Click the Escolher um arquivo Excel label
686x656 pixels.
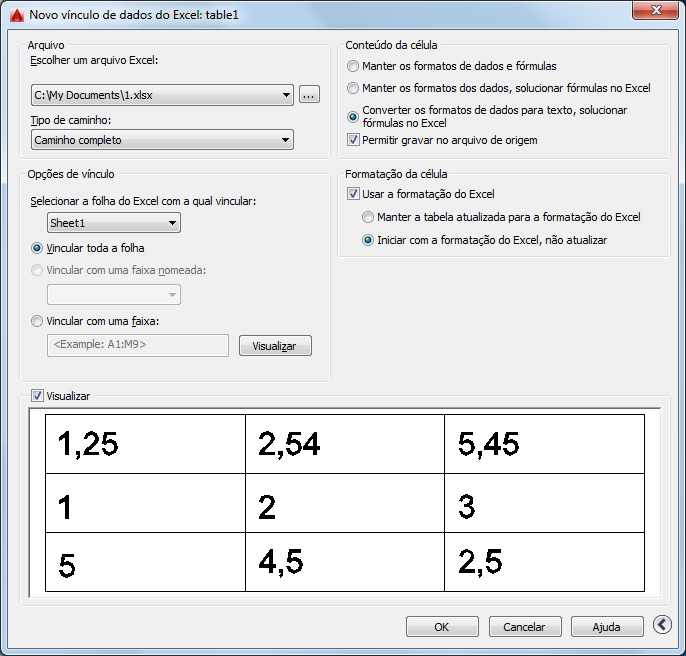94,60
